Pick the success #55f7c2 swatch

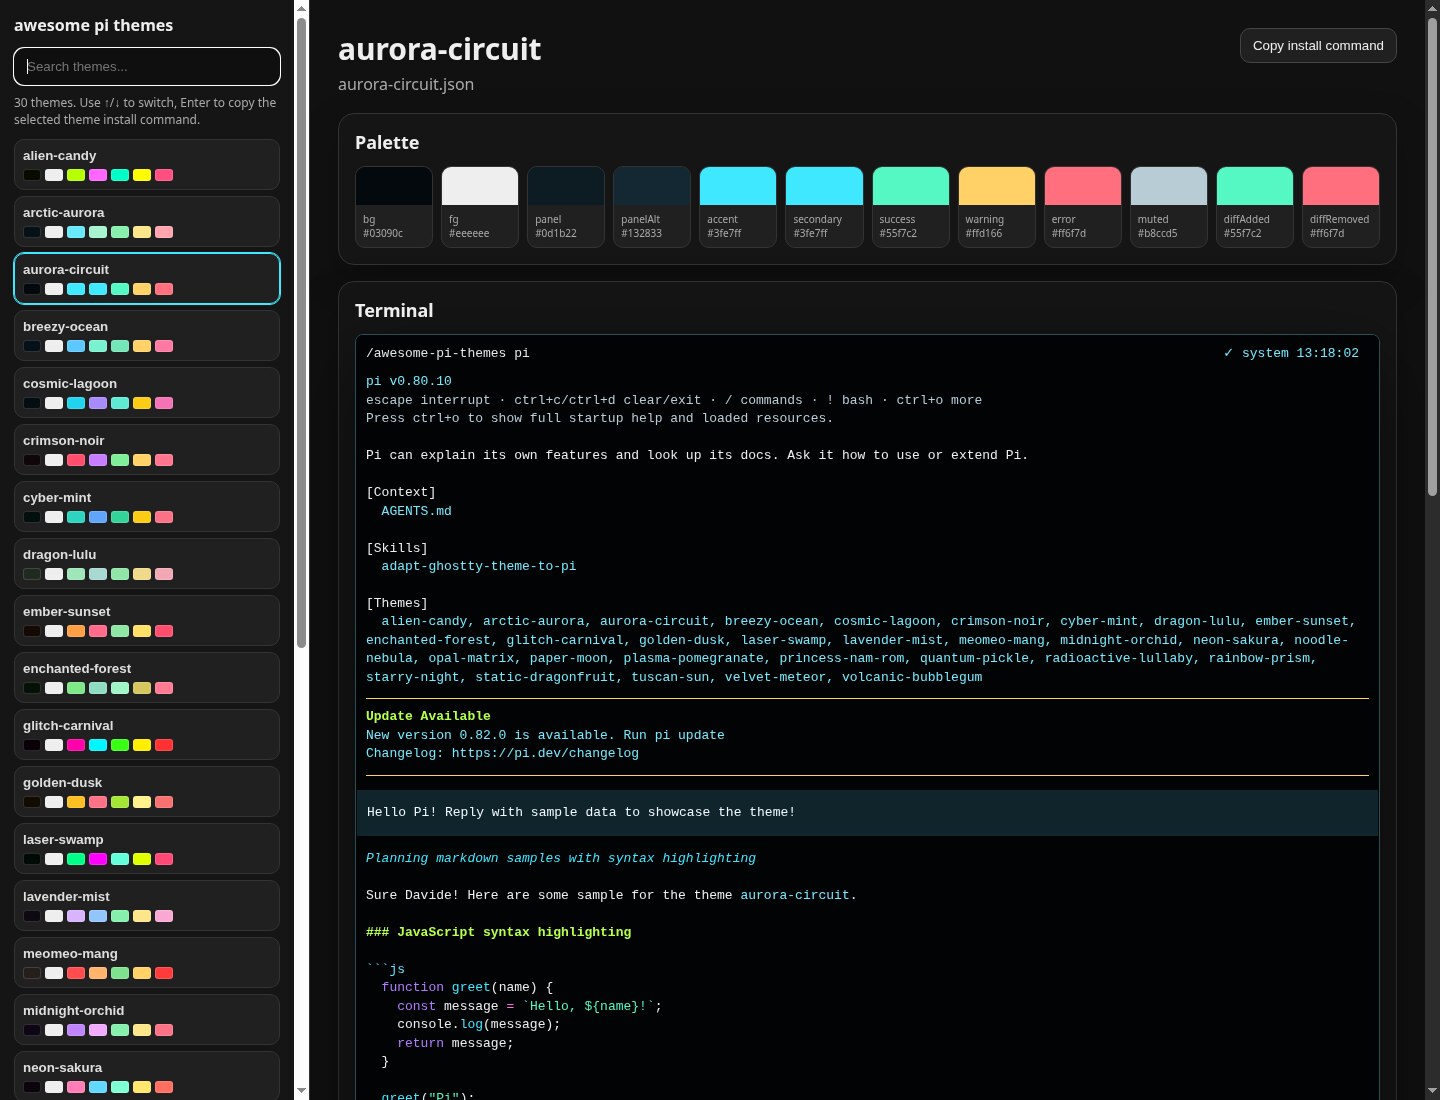[x=911, y=207]
